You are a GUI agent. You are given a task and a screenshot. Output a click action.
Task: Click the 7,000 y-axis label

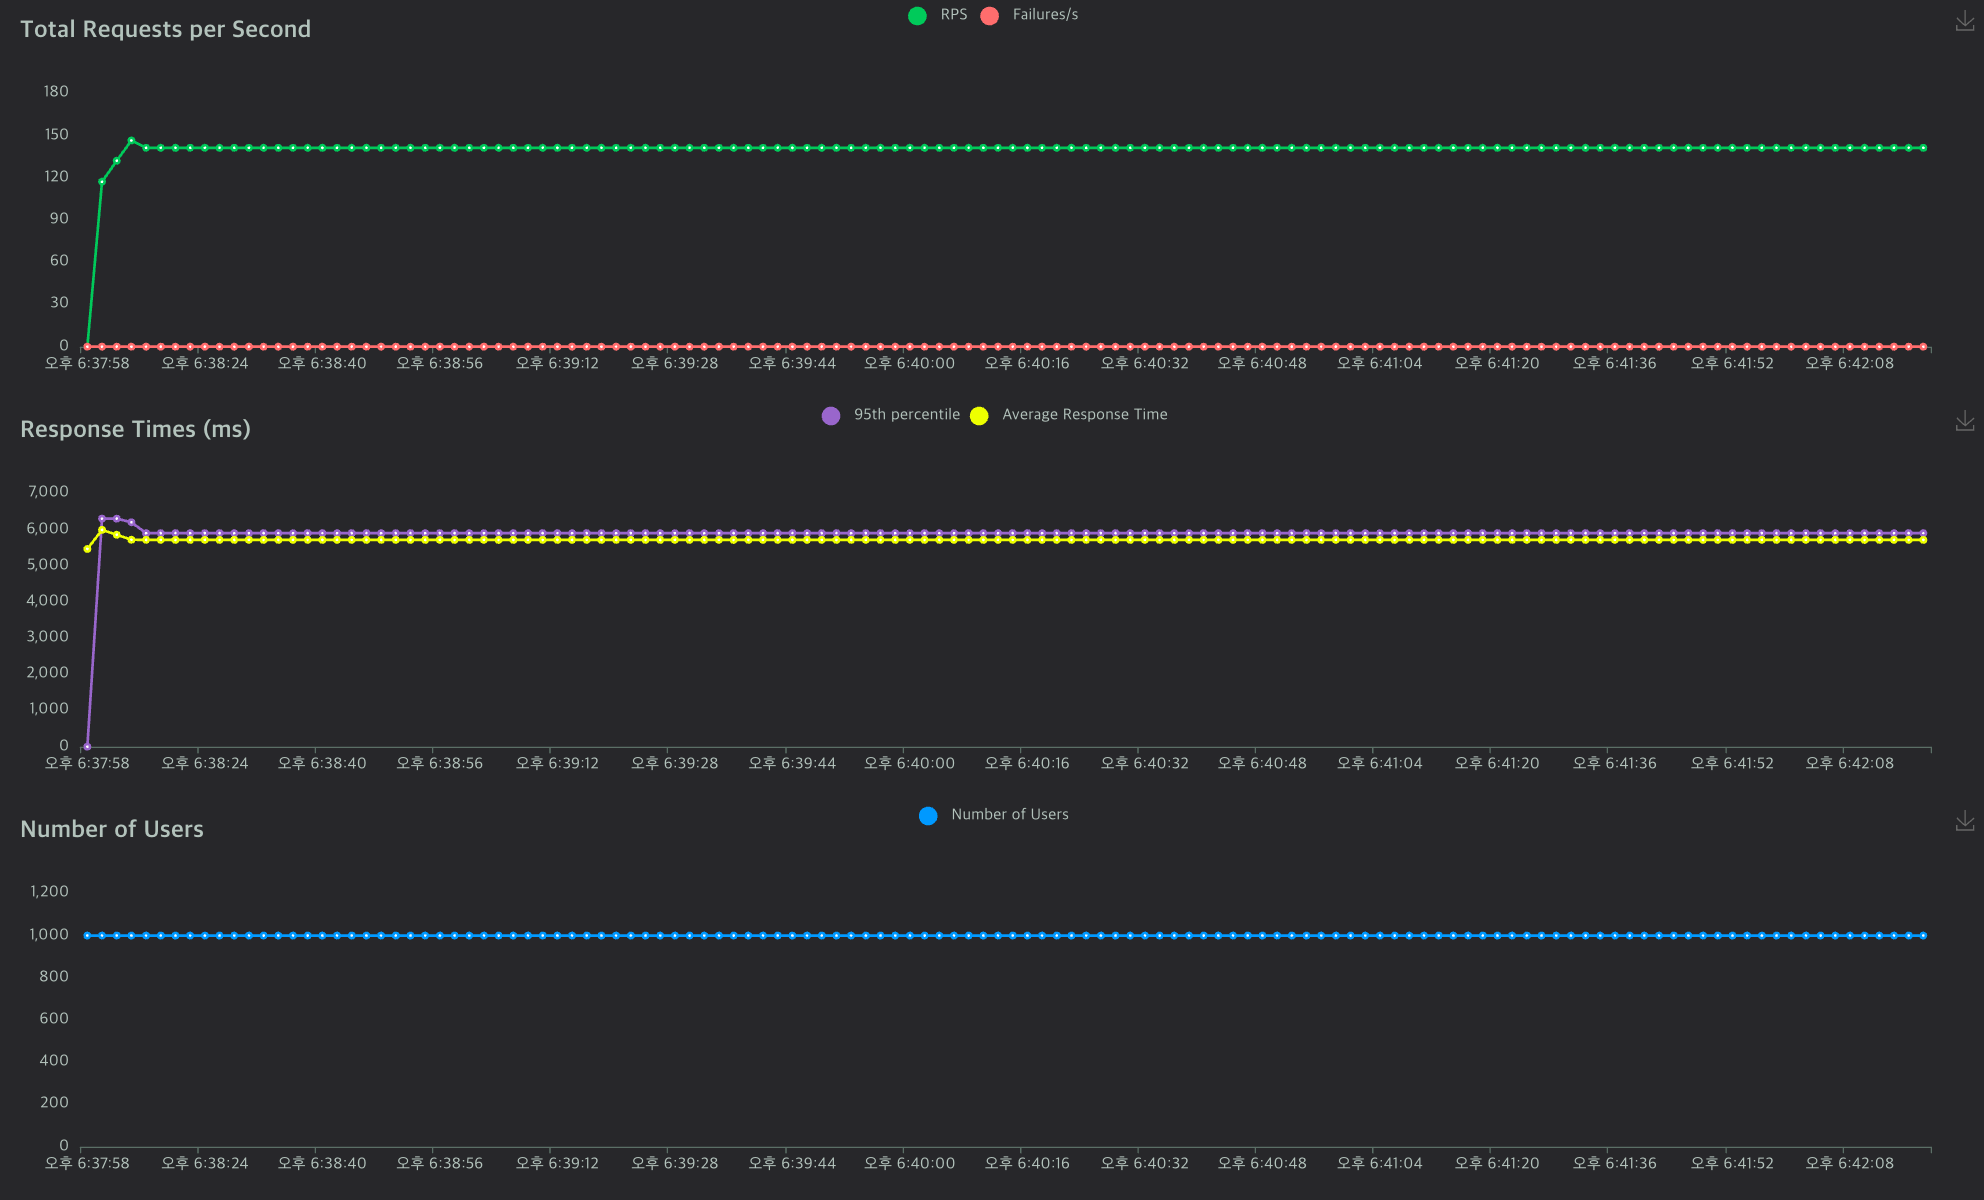click(x=48, y=491)
